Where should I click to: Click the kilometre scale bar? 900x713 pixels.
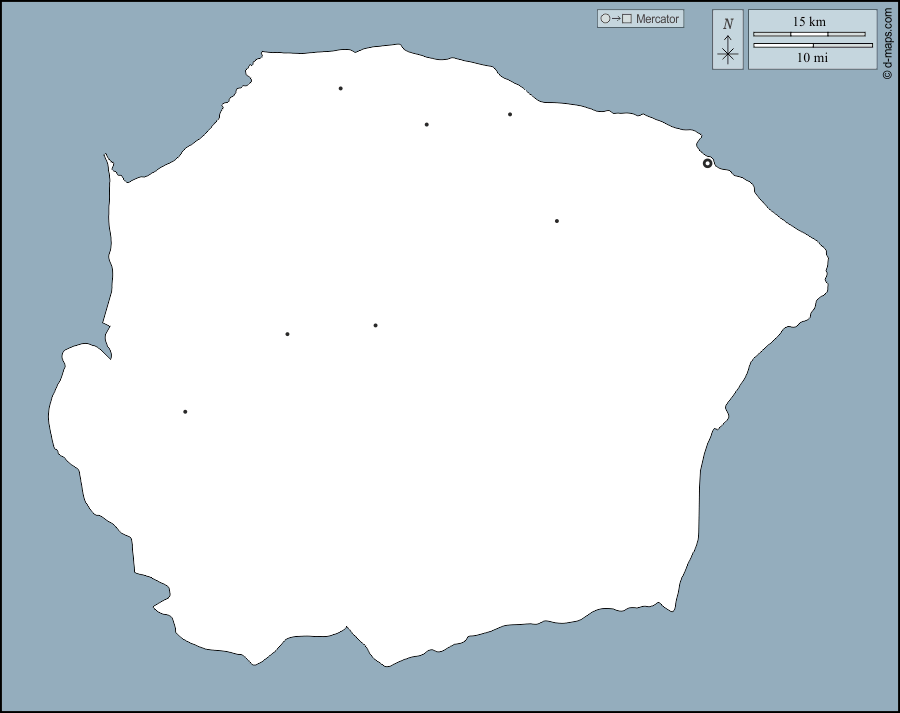pos(809,34)
